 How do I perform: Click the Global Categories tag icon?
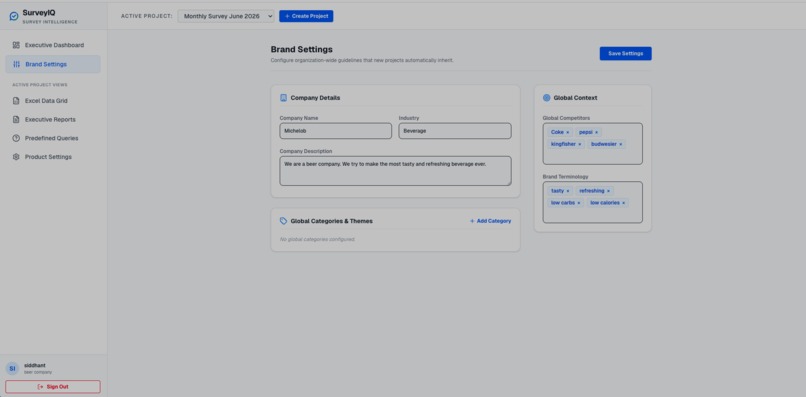pos(283,221)
